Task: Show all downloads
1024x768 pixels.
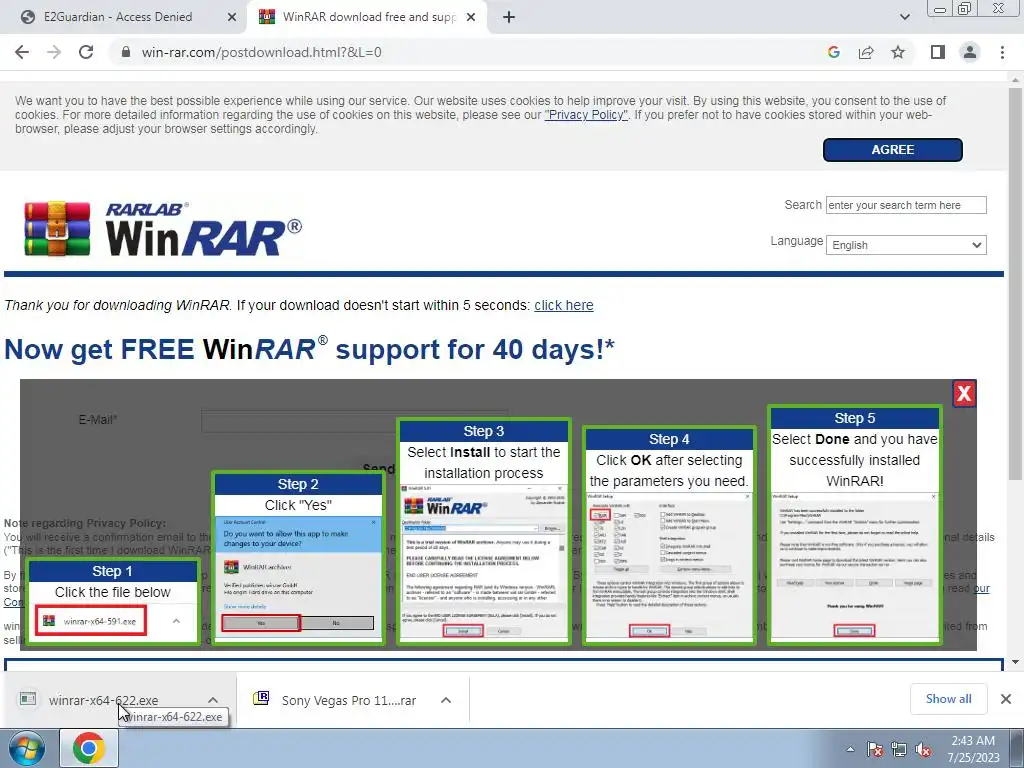Action: coord(948,699)
